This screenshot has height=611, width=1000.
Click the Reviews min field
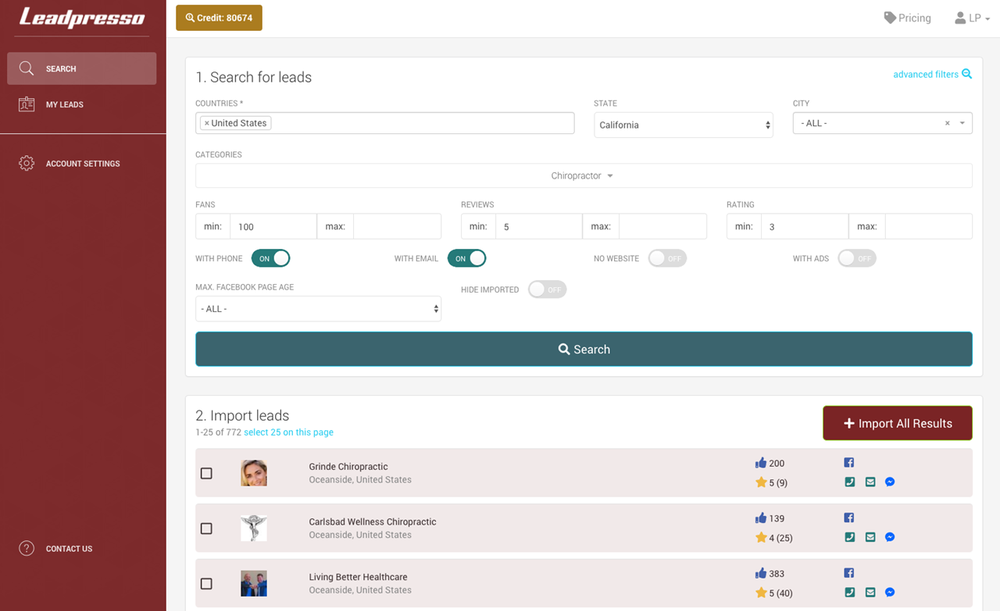pyautogui.click(x=539, y=226)
